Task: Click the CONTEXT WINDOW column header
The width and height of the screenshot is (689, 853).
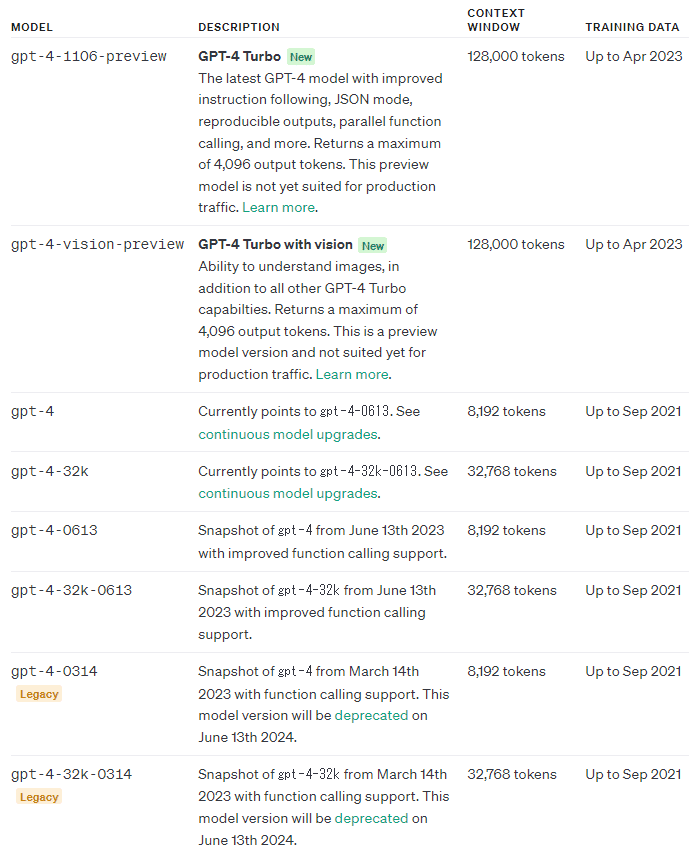Action: click(x=495, y=20)
